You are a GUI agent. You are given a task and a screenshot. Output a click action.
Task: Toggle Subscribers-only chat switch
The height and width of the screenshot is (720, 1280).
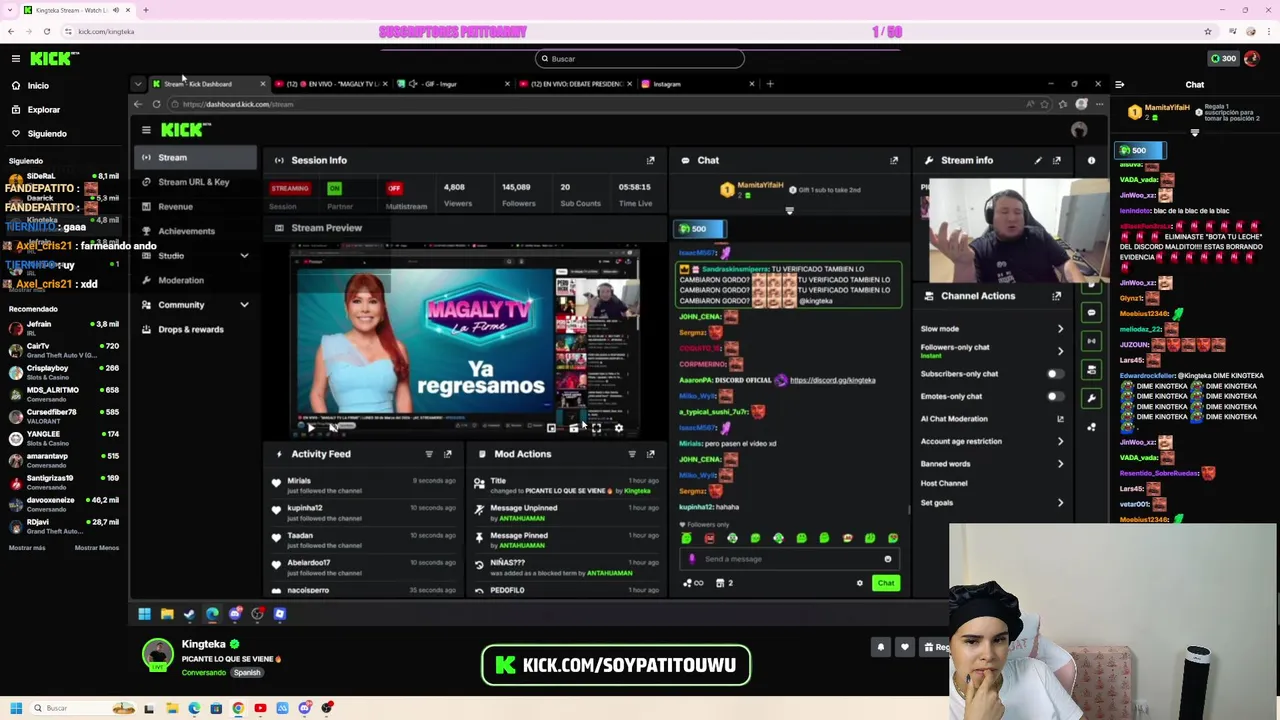pos(1054,374)
